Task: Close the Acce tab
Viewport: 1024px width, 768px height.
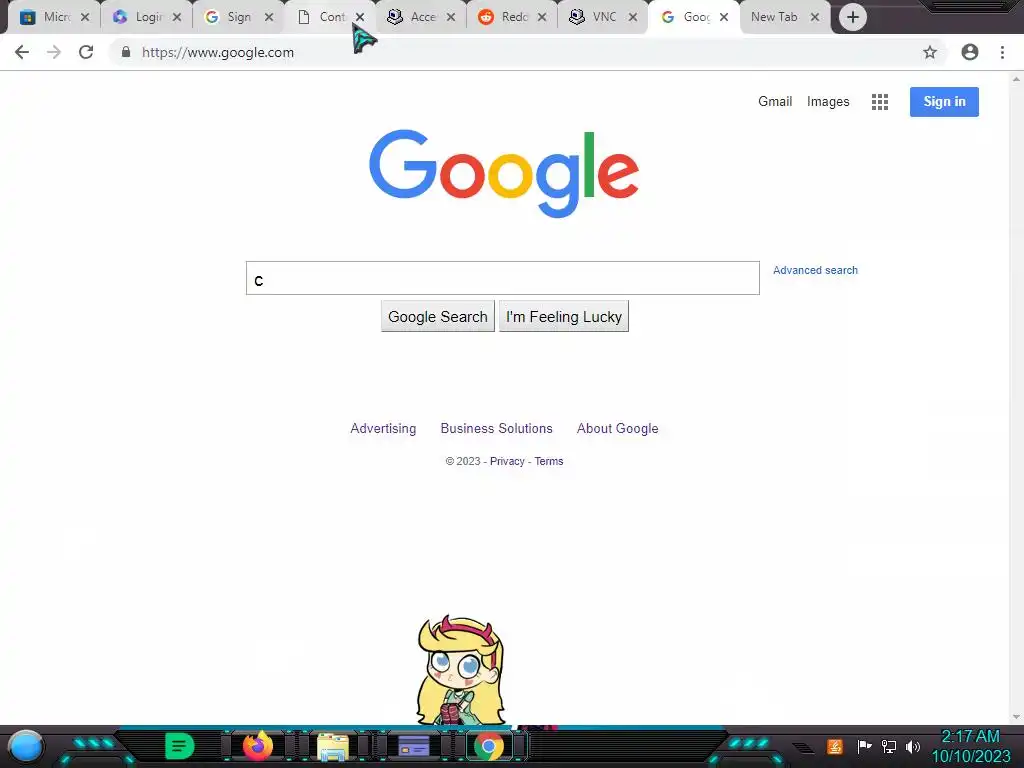Action: tap(451, 18)
